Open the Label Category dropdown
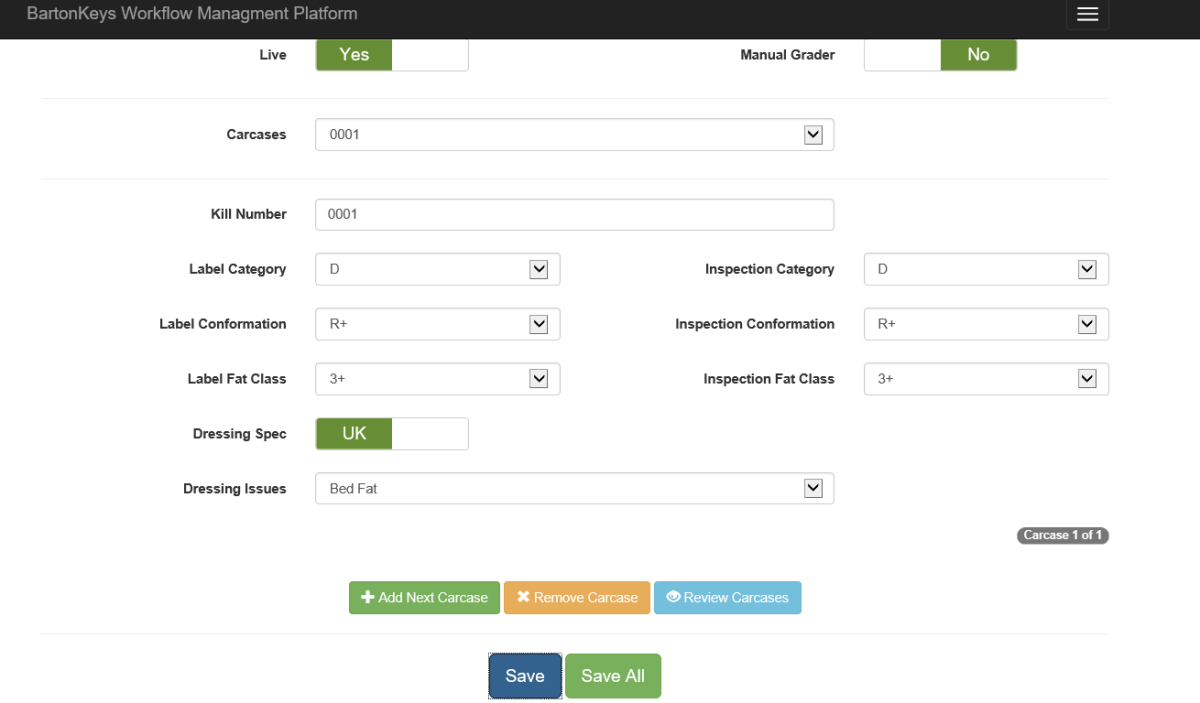 [x=538, y=269]
